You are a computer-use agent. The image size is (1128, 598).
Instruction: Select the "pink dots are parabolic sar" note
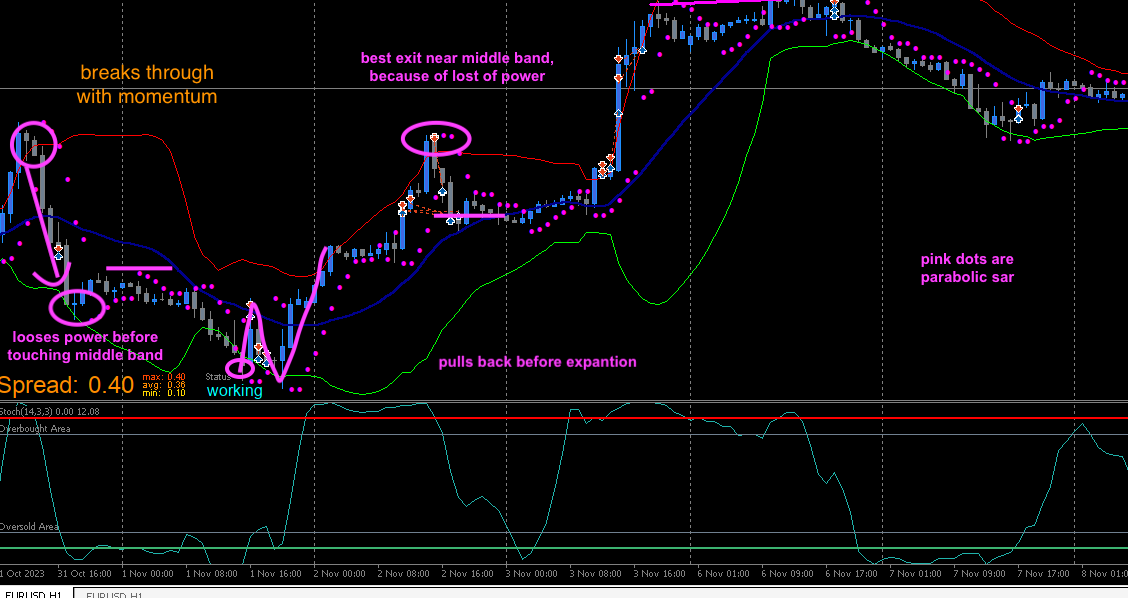pyautogui.click(x=967, y=268)
